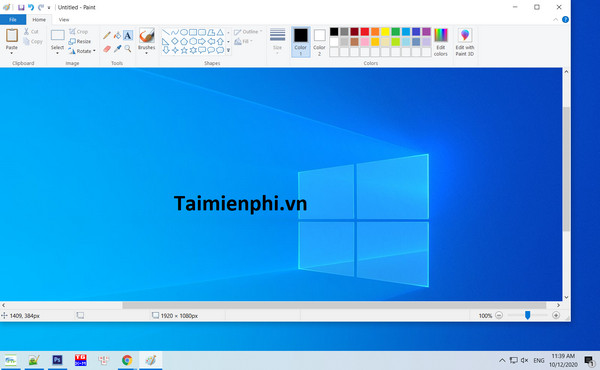Choose the Right triangle shape
The height and width of the screenshot is (370, 600).
[166, 41]
